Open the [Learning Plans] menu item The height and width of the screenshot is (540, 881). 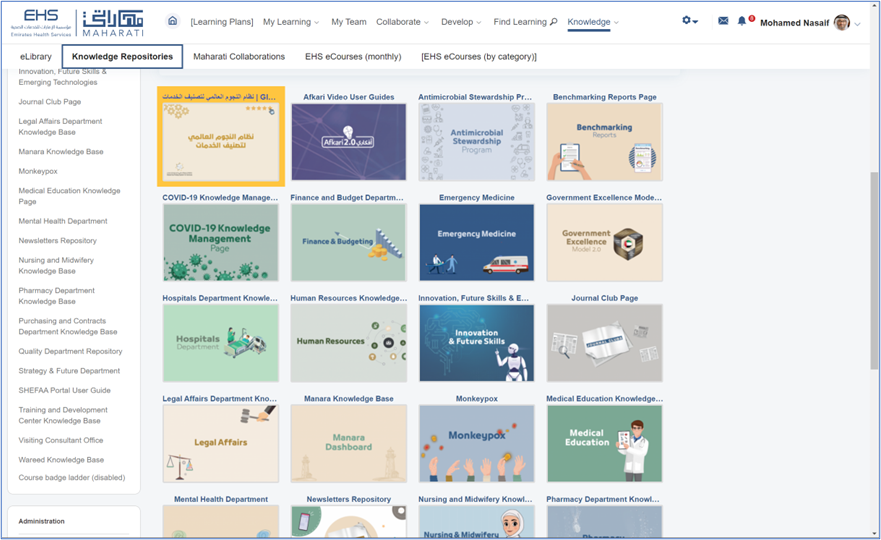click(x=222, y=22)
